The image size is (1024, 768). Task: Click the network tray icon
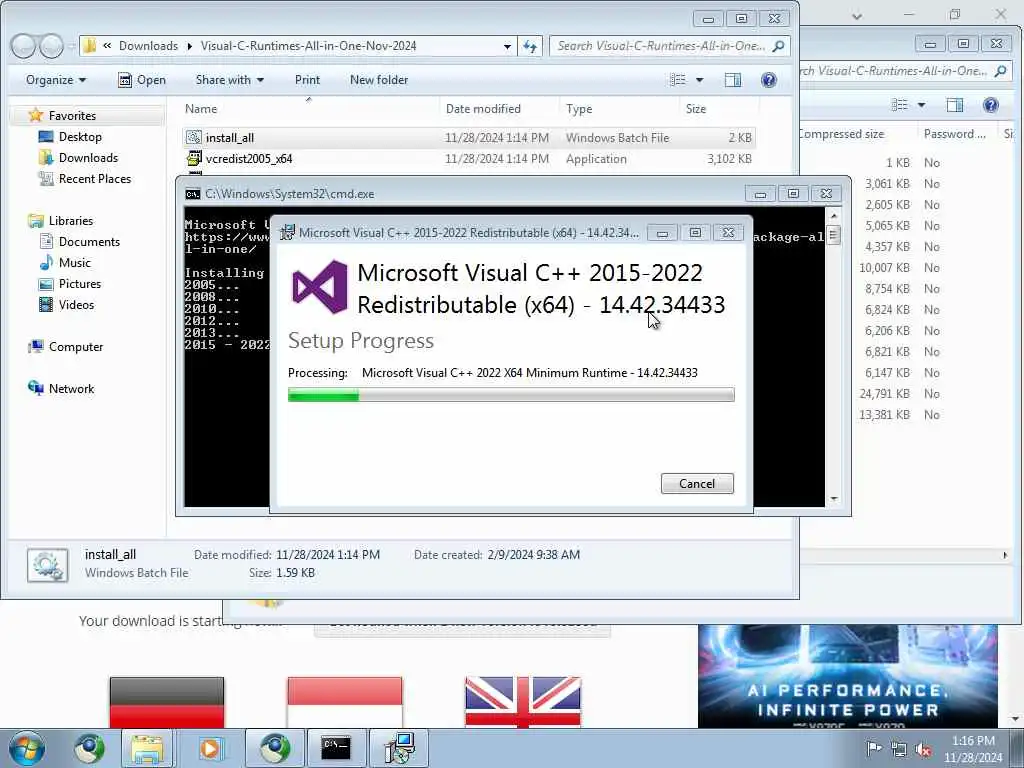[899, 749]
